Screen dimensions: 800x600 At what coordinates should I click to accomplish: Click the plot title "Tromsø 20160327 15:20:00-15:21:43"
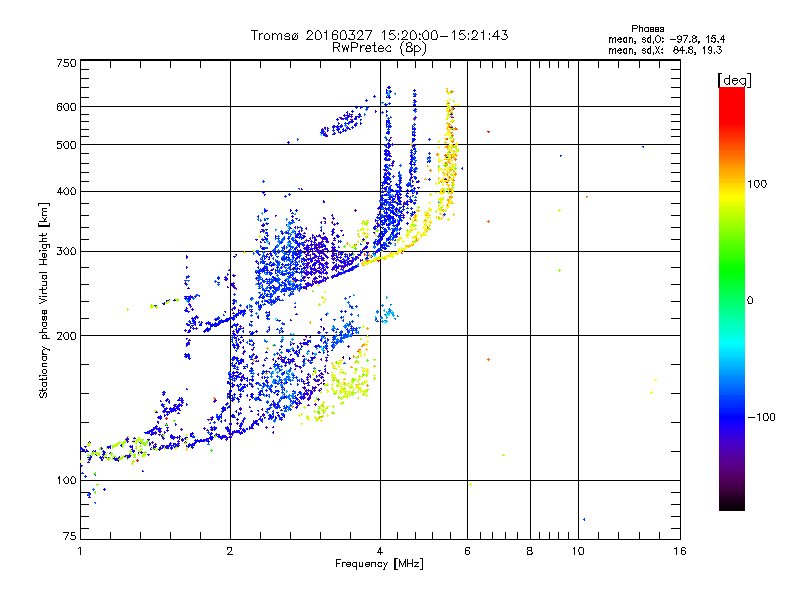pos(379,35)
